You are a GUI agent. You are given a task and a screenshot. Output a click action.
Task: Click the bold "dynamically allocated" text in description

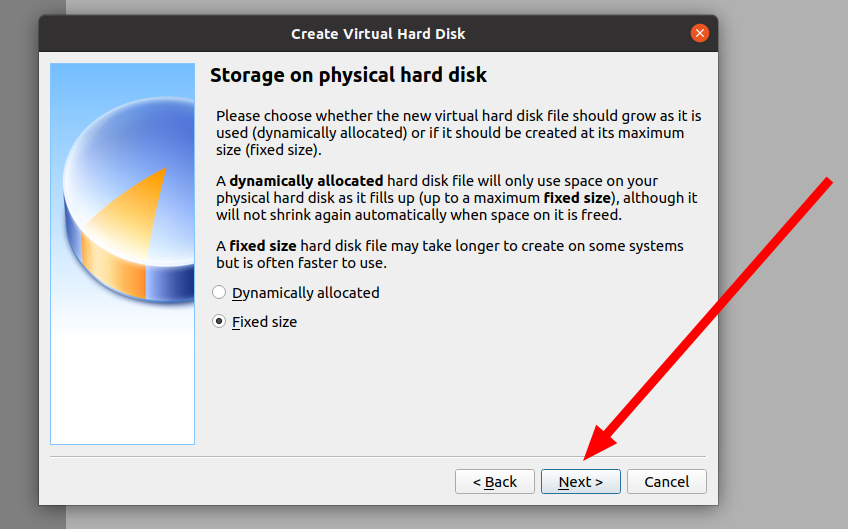pos(306,181)
